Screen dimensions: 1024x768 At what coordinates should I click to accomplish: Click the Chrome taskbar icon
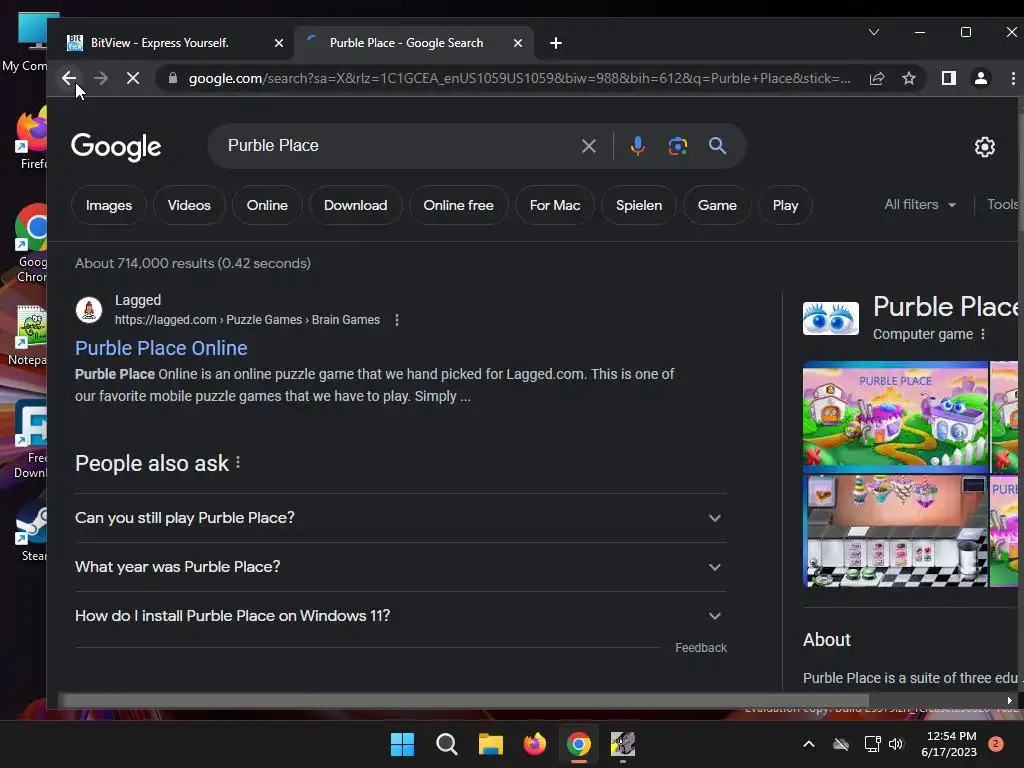[579, 744]
